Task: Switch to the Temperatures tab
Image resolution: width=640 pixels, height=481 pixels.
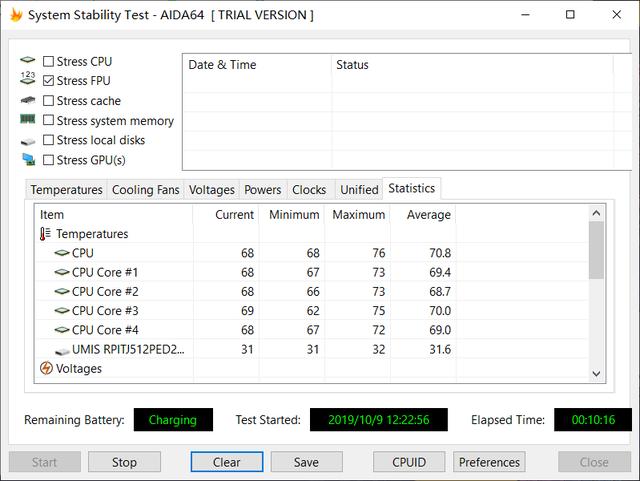Action: coord(67,190)
